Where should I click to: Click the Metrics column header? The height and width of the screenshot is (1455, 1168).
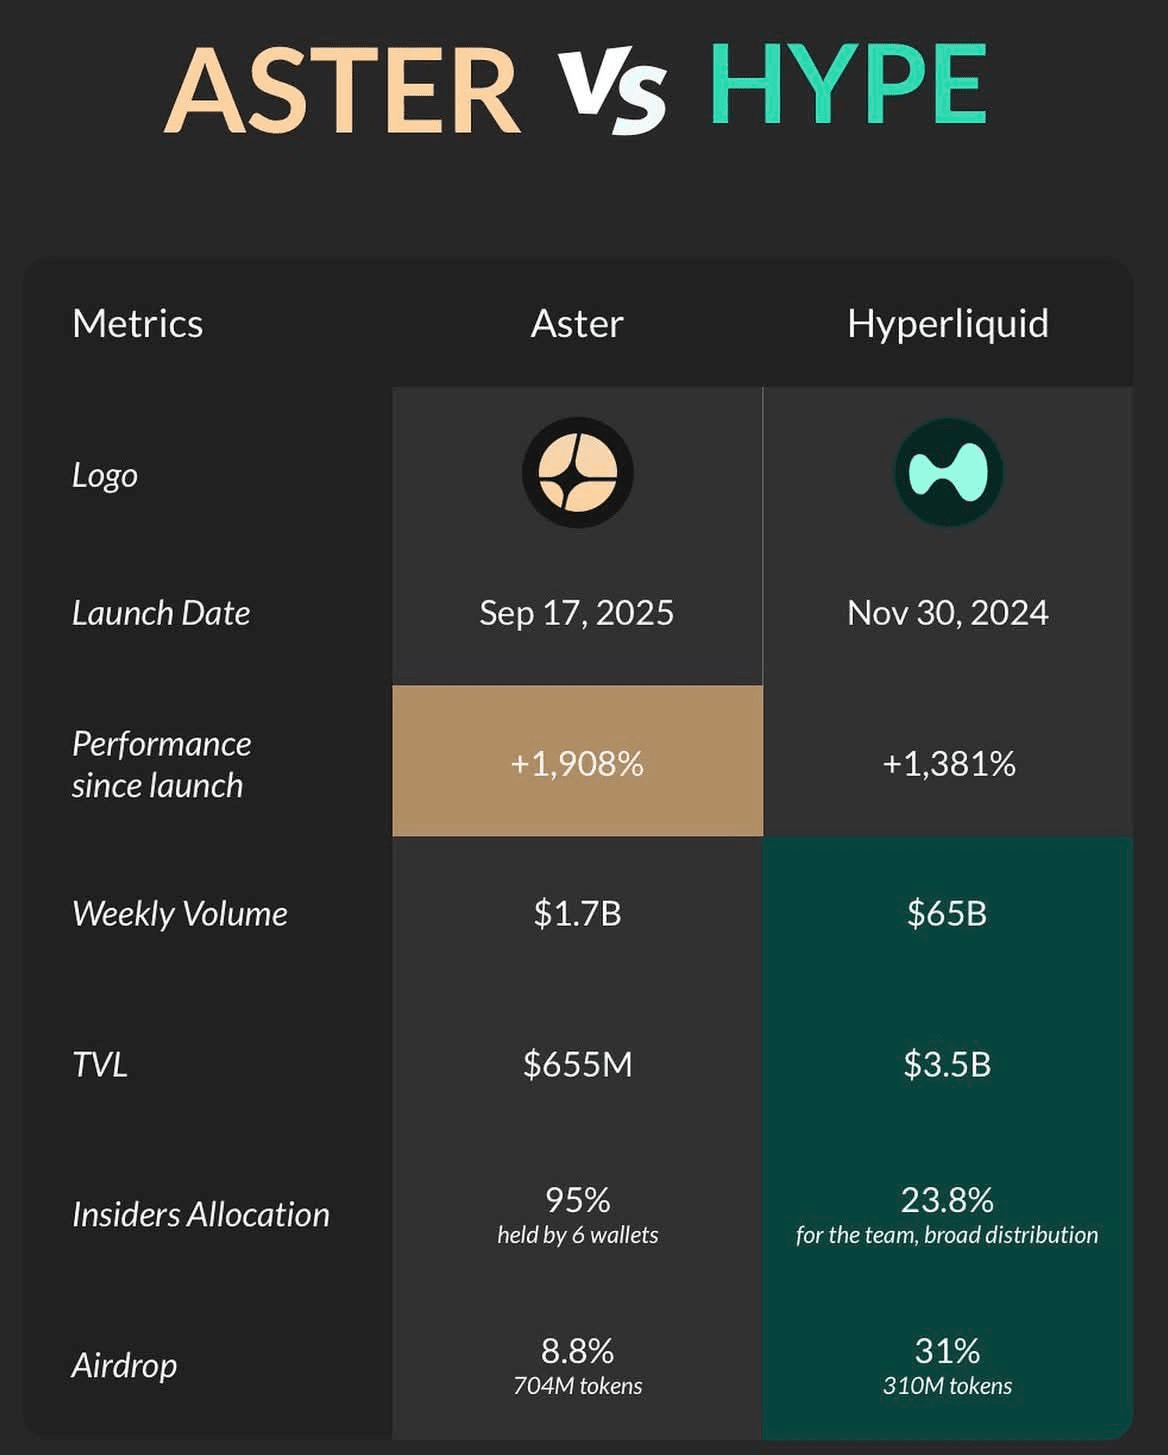tap(138, 324)
